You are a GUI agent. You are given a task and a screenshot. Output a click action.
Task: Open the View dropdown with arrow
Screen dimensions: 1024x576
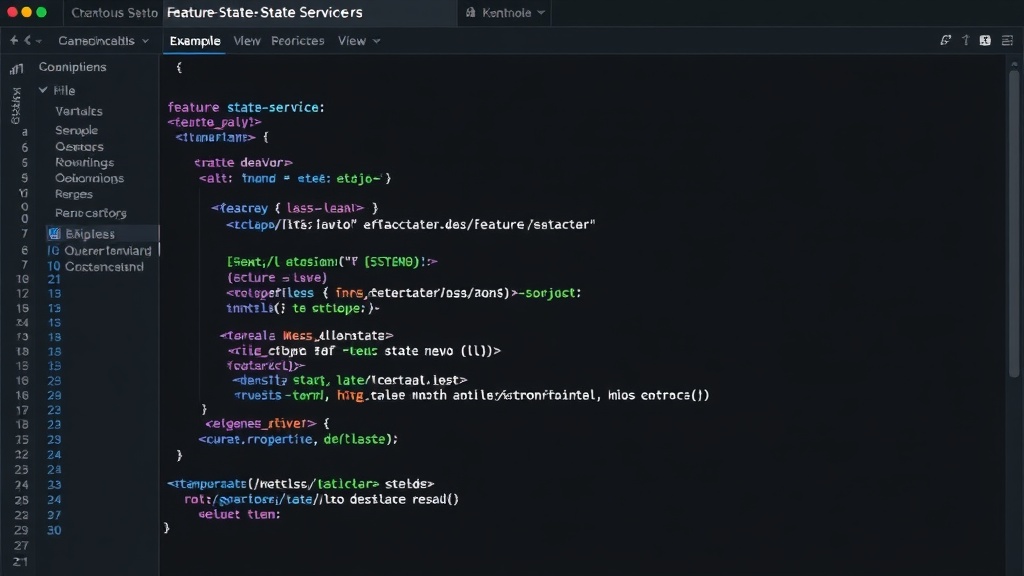(x=359, y=40)
